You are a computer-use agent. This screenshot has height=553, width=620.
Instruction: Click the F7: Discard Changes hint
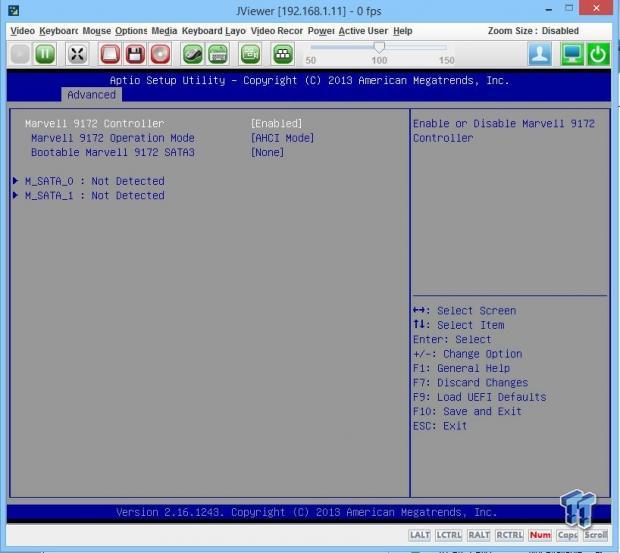(x=470, y=383)
